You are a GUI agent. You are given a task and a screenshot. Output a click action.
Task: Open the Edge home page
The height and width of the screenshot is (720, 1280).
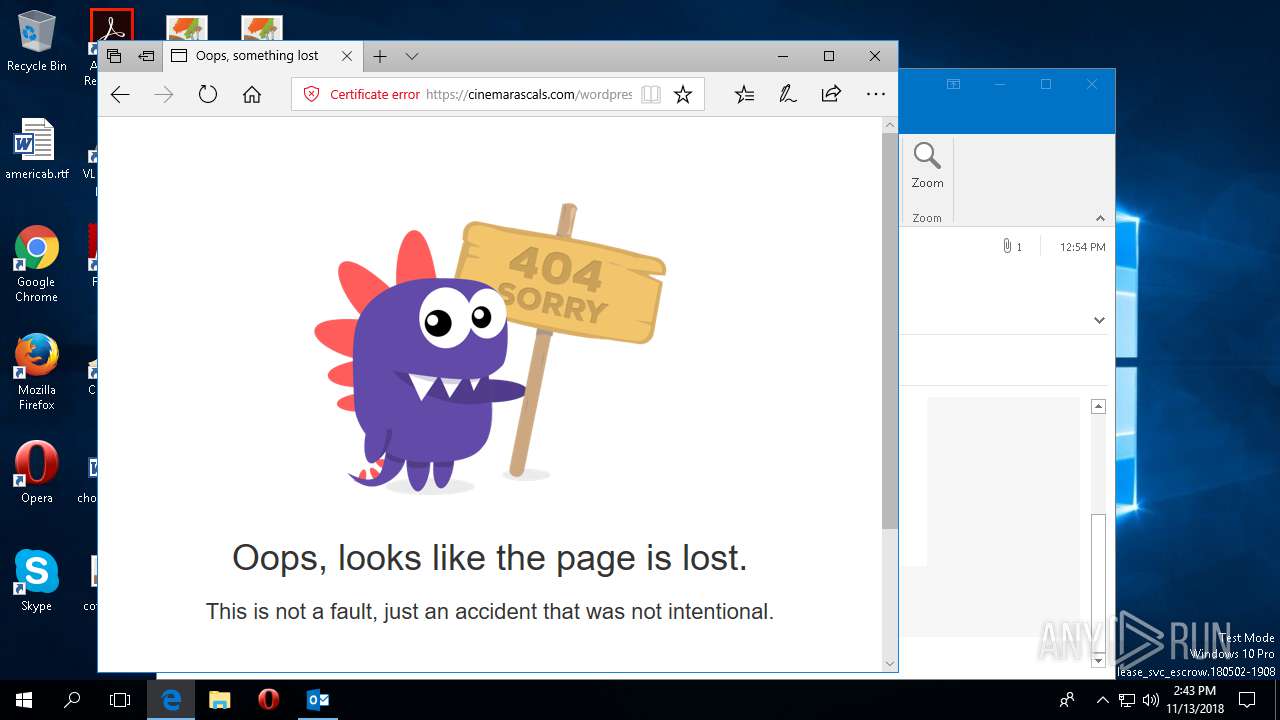(252, 94)
